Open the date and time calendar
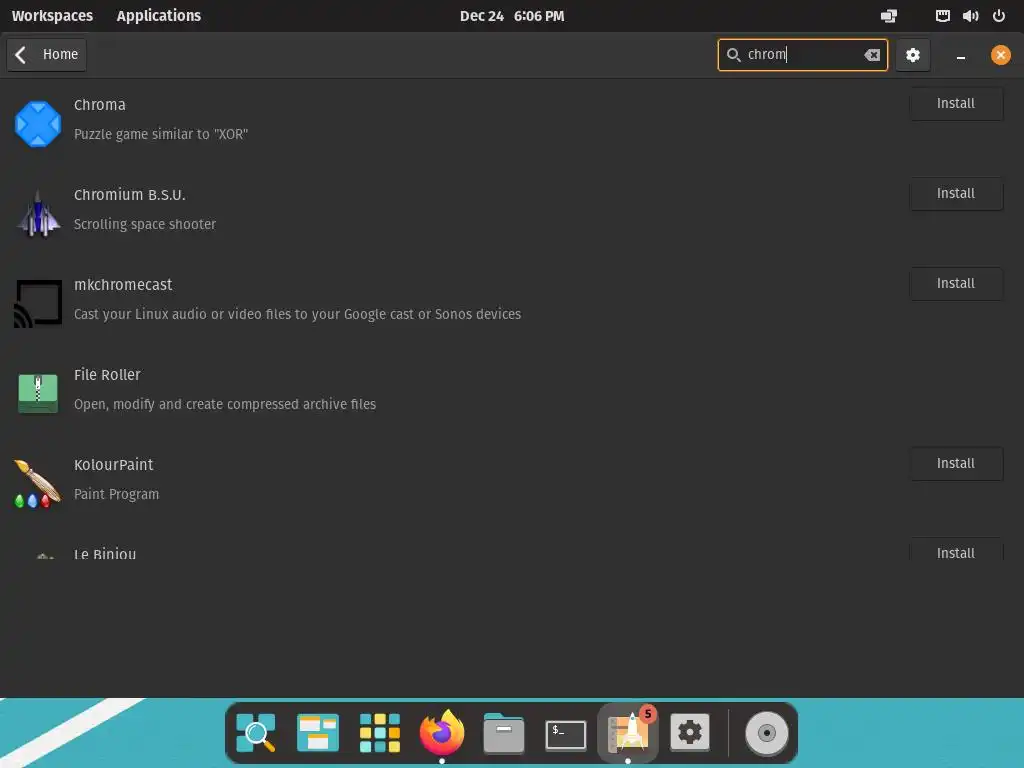Screen dimensions: 1024x768 click(512, 16)
